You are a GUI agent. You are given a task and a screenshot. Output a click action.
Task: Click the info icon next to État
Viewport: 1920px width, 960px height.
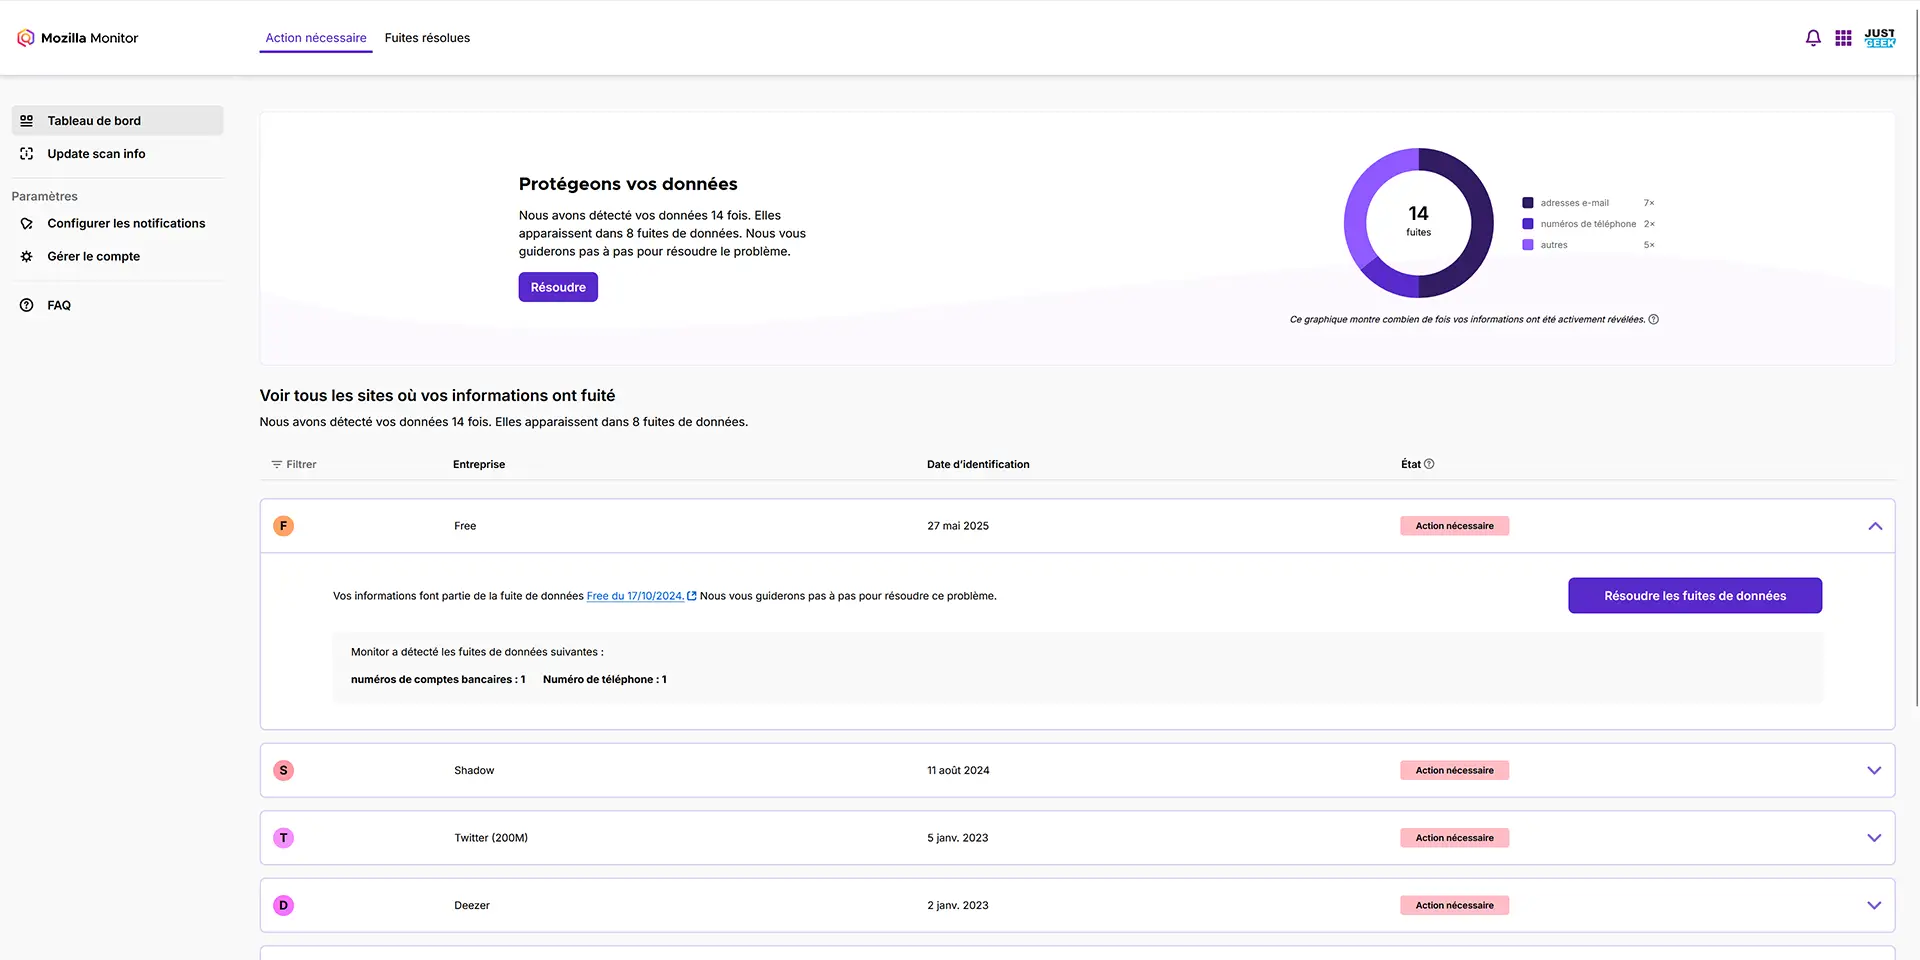point(1429,464)
